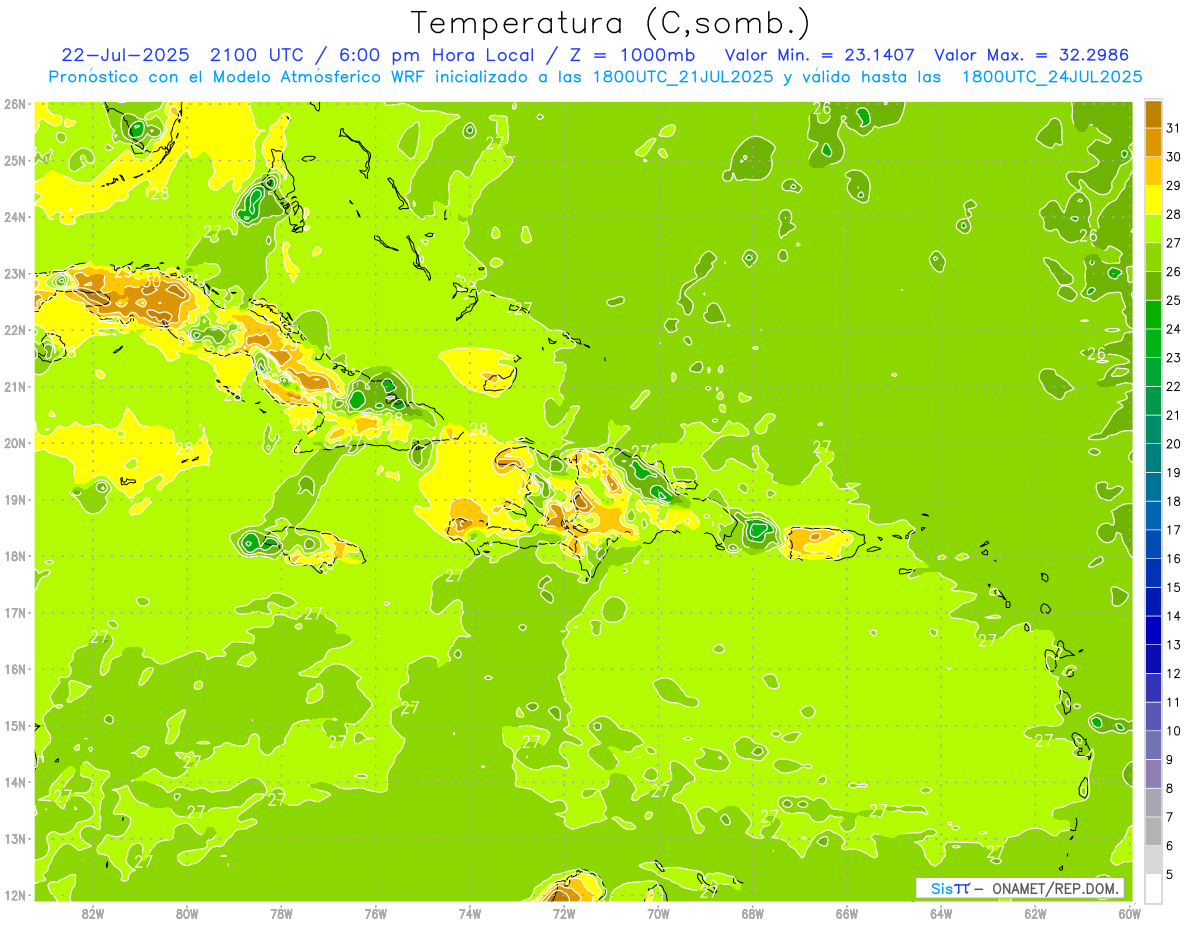This screenshot has width=1200, height=927.
Task: Click the '70W' longitude axis label
Action: 658,913
